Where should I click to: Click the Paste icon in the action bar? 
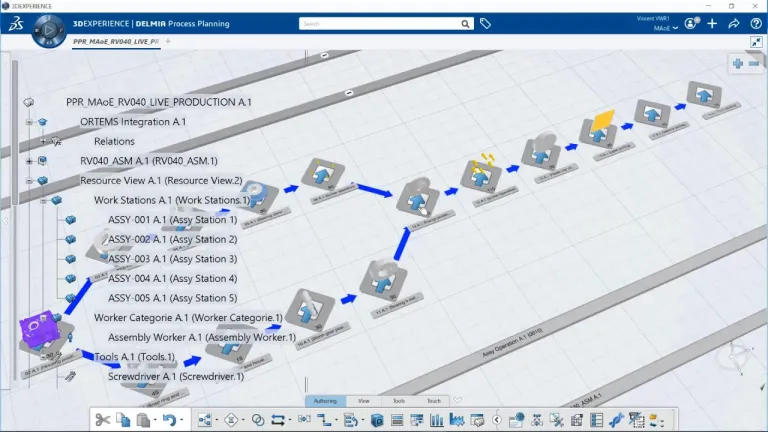click(143, 420)
